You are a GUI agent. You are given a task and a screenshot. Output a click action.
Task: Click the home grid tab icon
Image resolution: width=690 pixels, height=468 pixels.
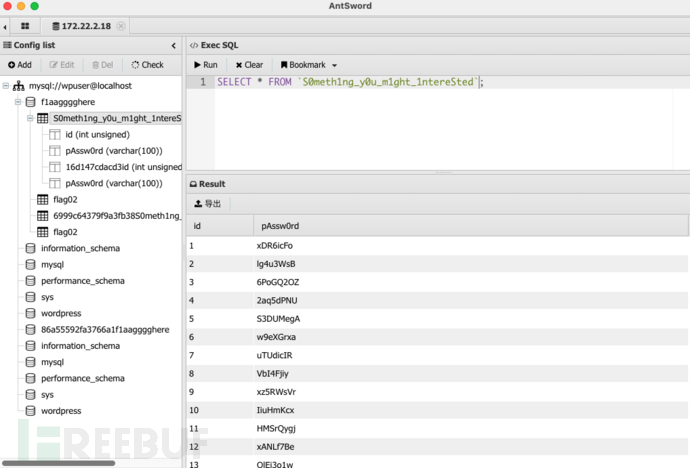pos(24,25)
